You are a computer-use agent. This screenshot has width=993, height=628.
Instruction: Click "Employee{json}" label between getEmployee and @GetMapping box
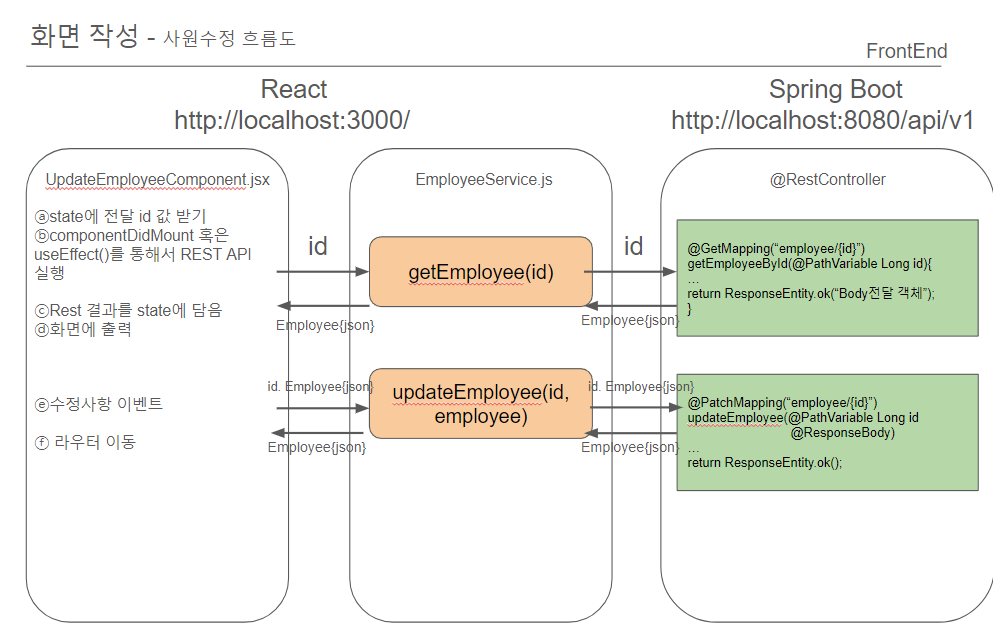point(630,320)
